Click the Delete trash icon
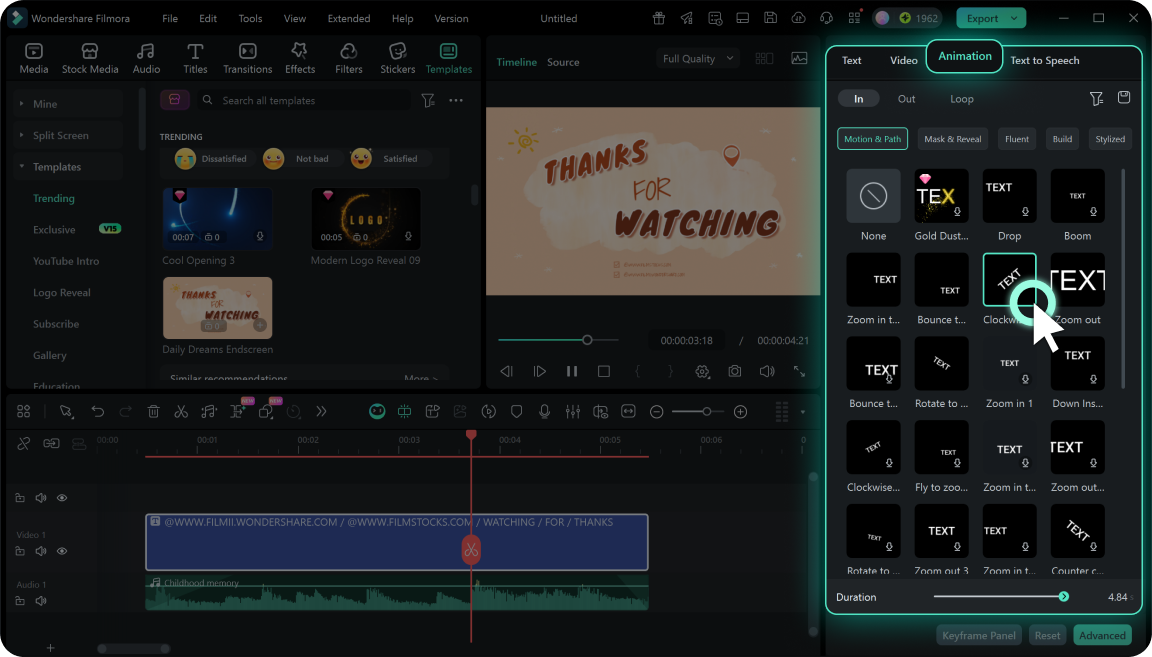 [154, 412]
